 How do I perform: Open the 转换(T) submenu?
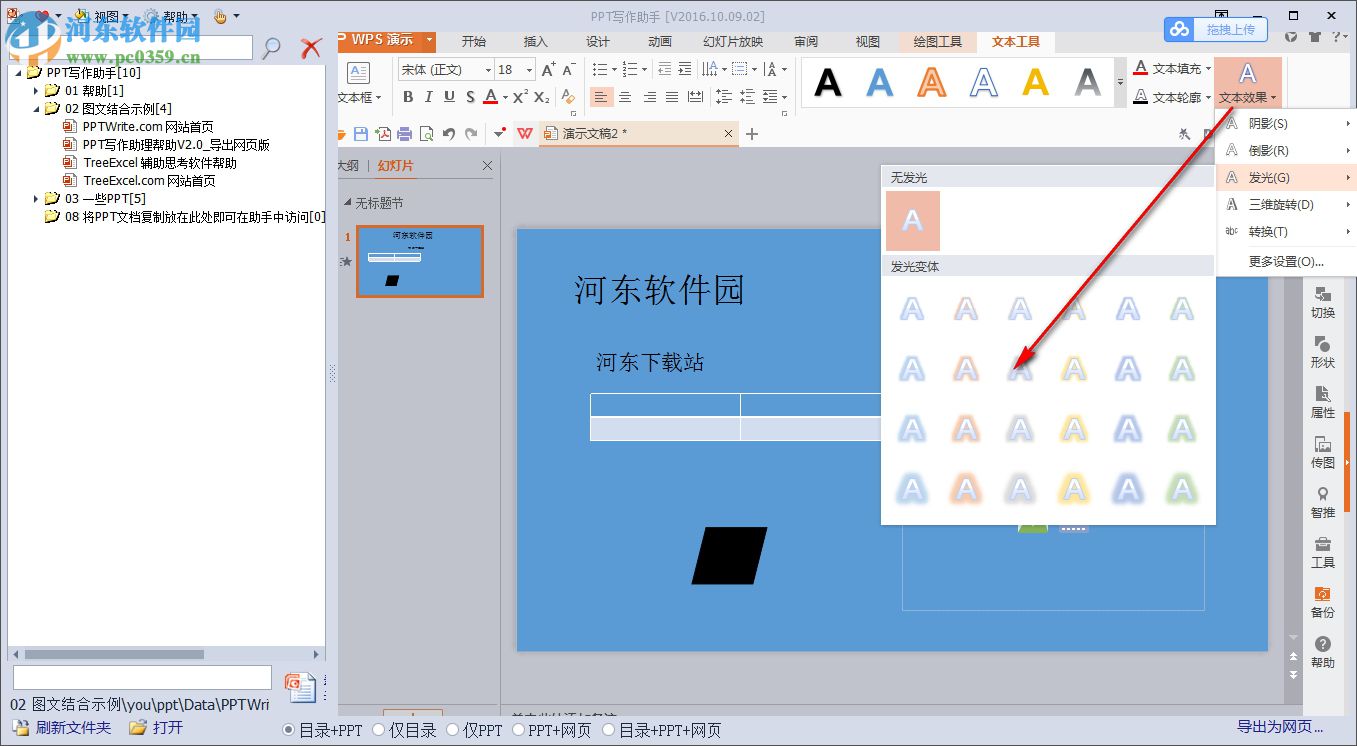coord(1286,232)
